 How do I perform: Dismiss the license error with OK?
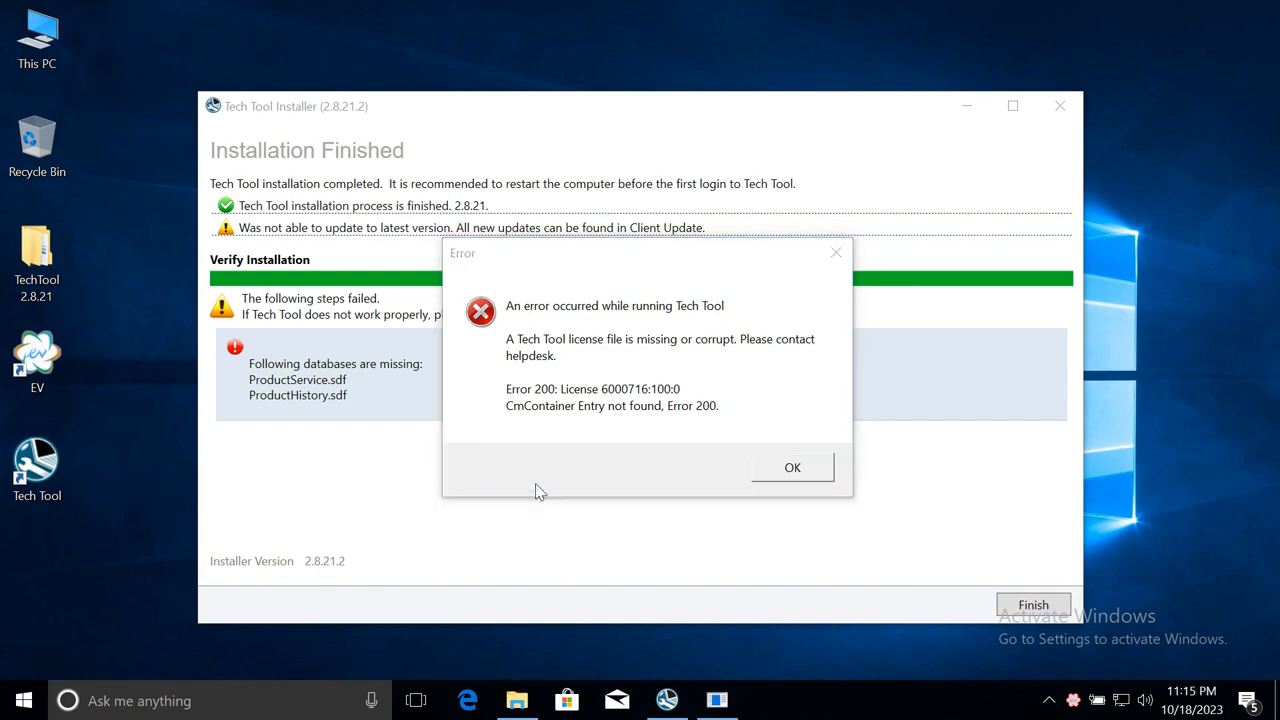click(x=792, y=467)
